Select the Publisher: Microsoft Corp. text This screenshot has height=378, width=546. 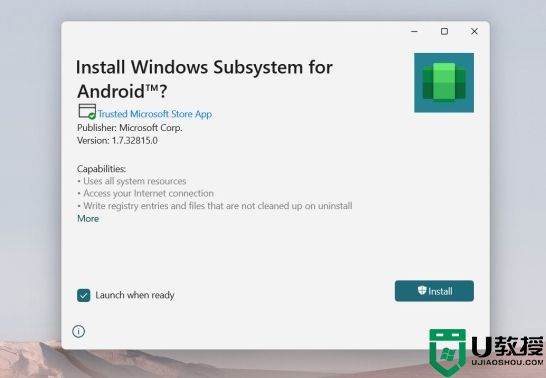coord(130,128)
